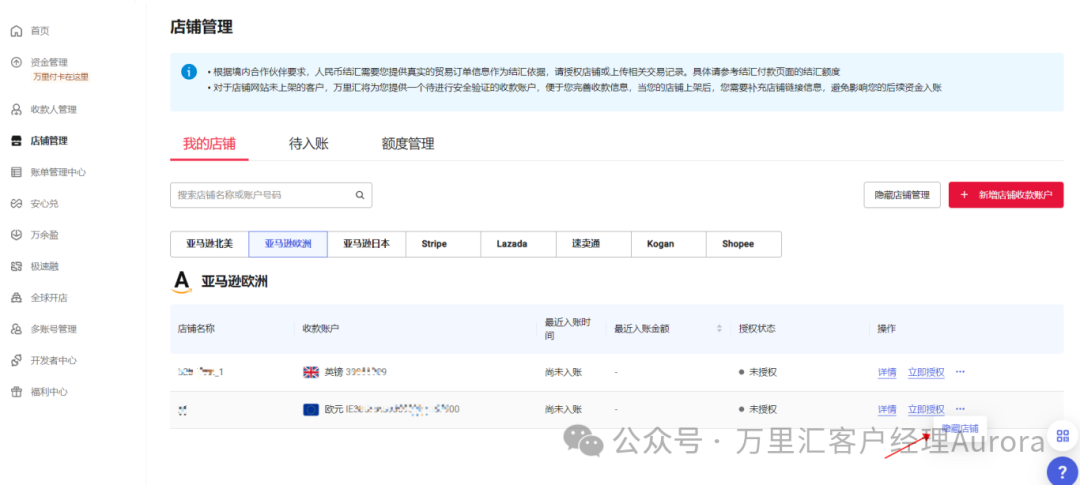Click the 资金管理 icon in sidebar

[x=16, y=62]
